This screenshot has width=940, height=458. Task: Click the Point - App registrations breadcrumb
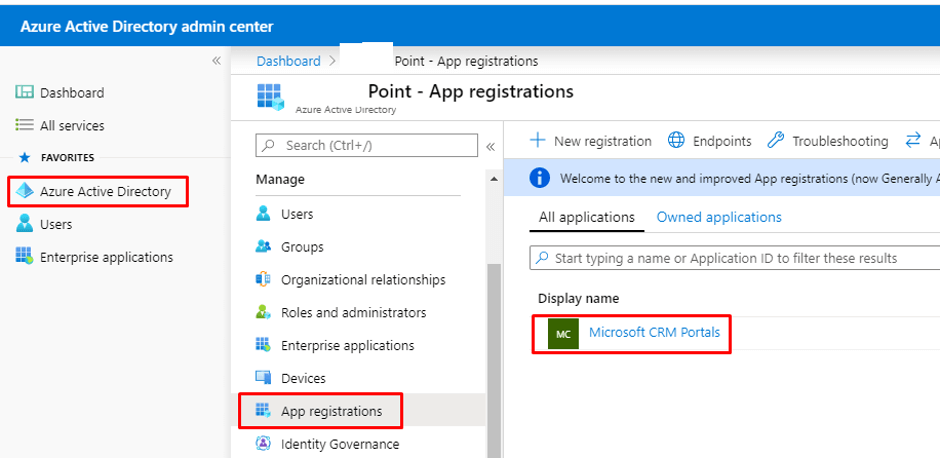coord(466,61)
